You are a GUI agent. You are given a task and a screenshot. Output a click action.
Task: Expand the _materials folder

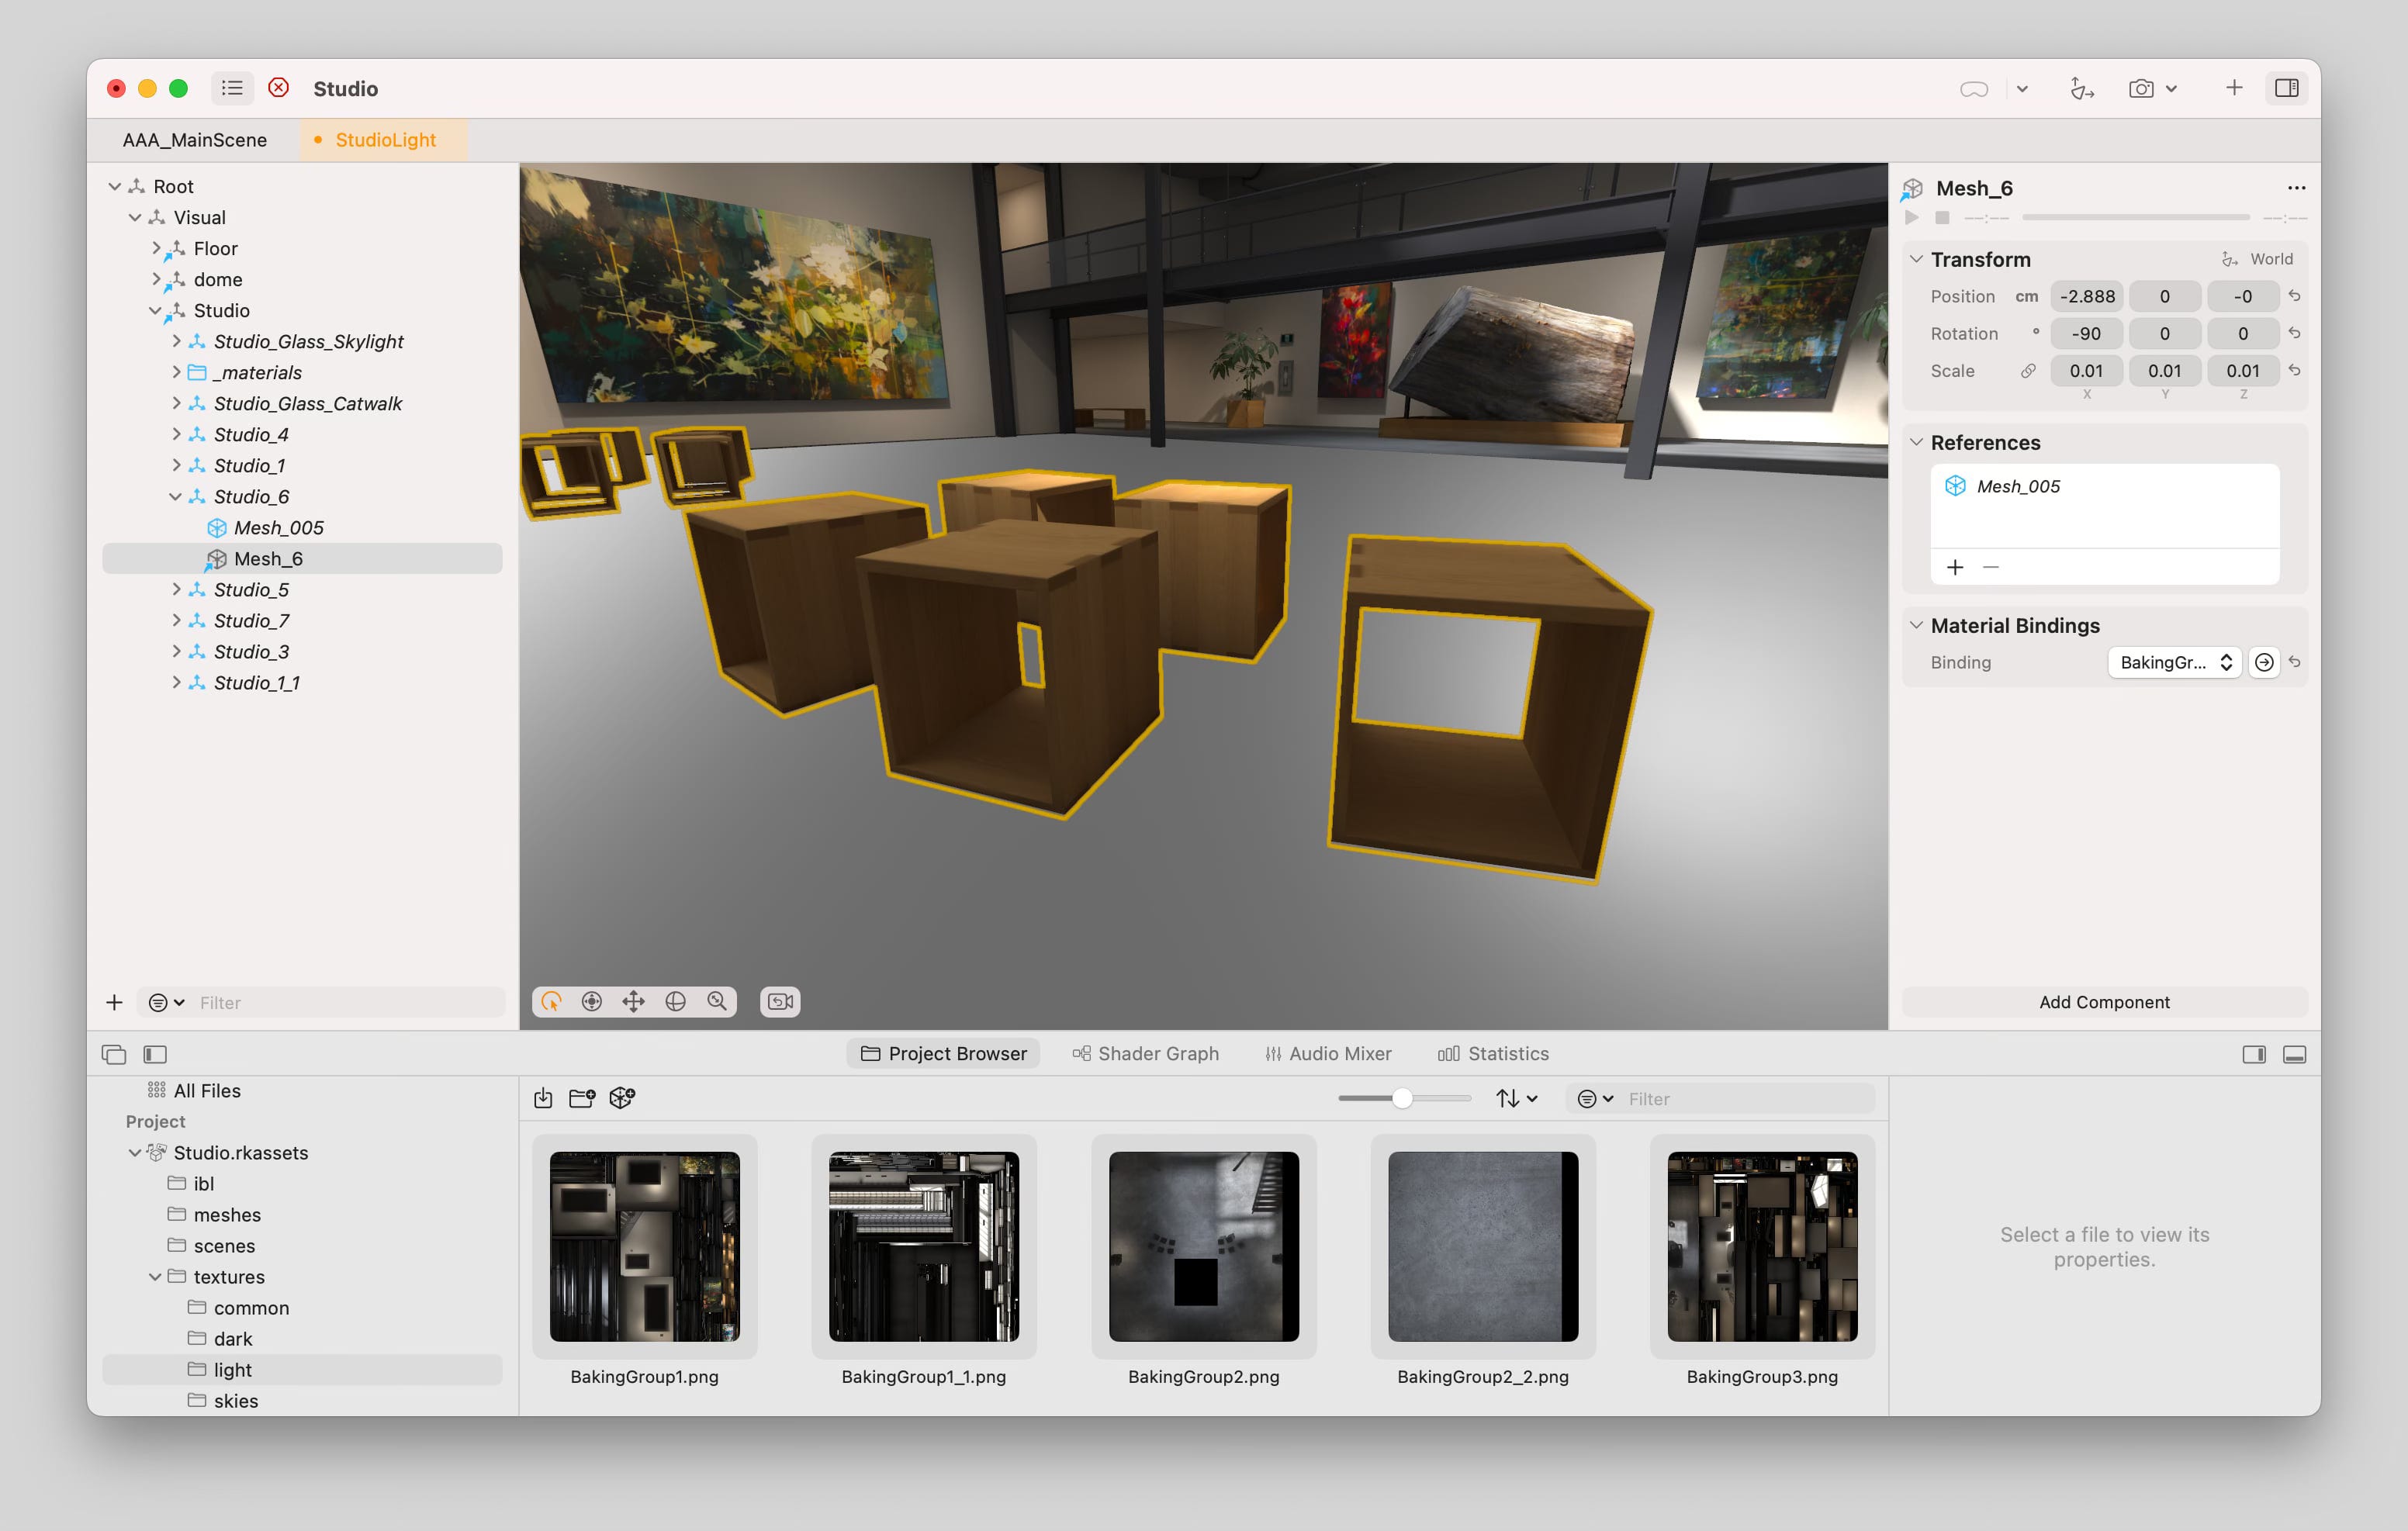click(176, 372)
